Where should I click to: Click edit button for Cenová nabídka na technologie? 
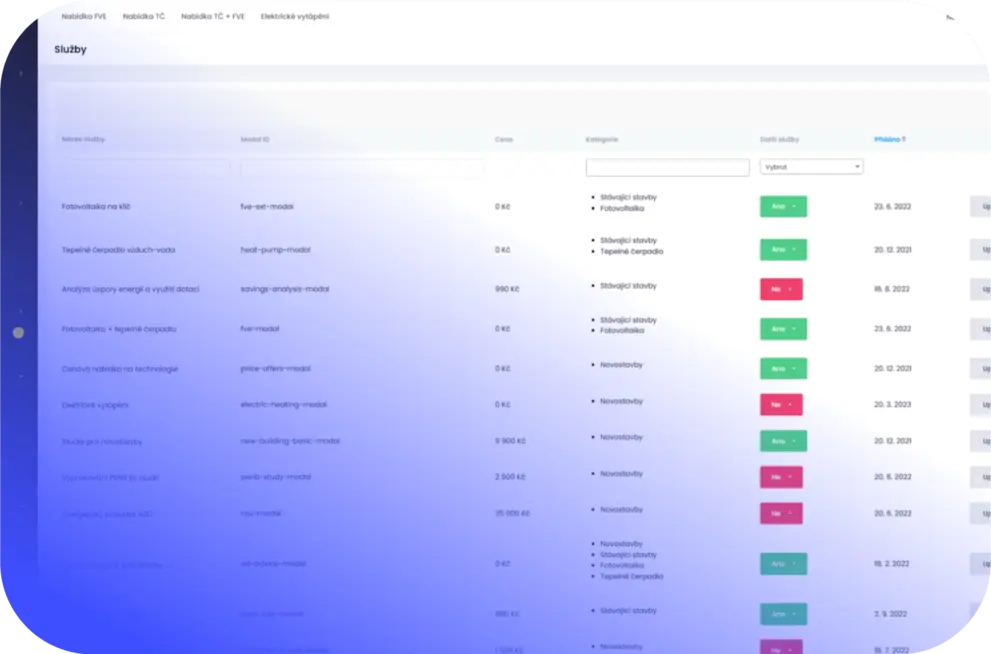coord(981,369)
